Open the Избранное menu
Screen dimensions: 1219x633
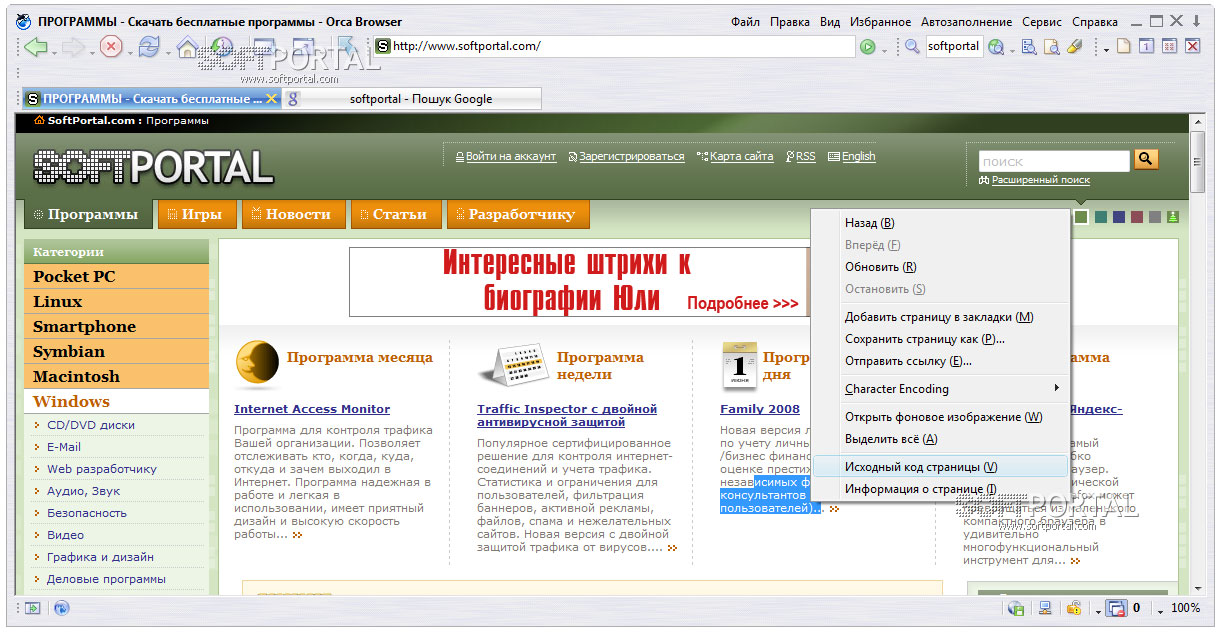[x=880, y=22]
